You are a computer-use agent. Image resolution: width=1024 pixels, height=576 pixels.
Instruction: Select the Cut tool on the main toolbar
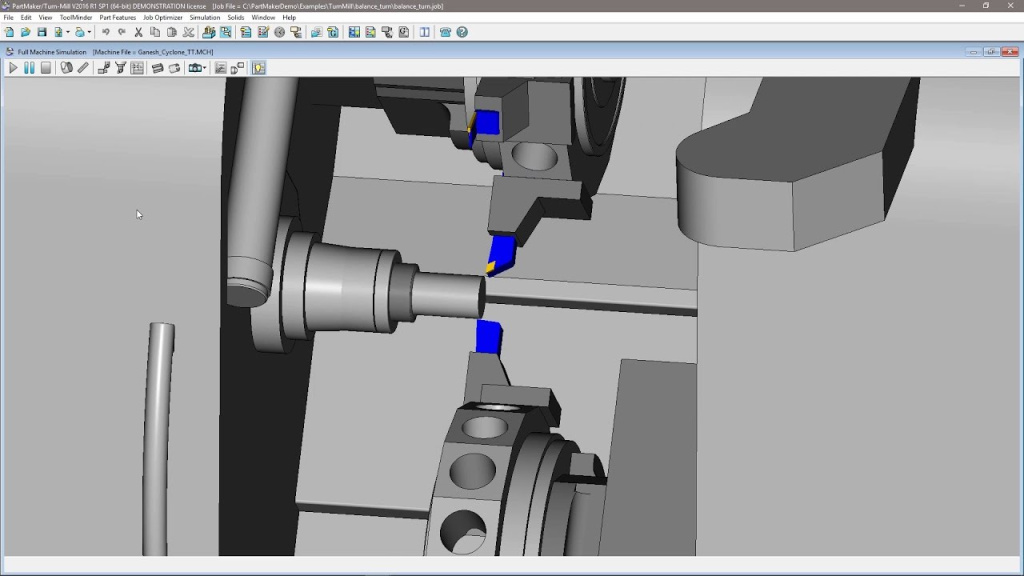[x=138, y=32]
